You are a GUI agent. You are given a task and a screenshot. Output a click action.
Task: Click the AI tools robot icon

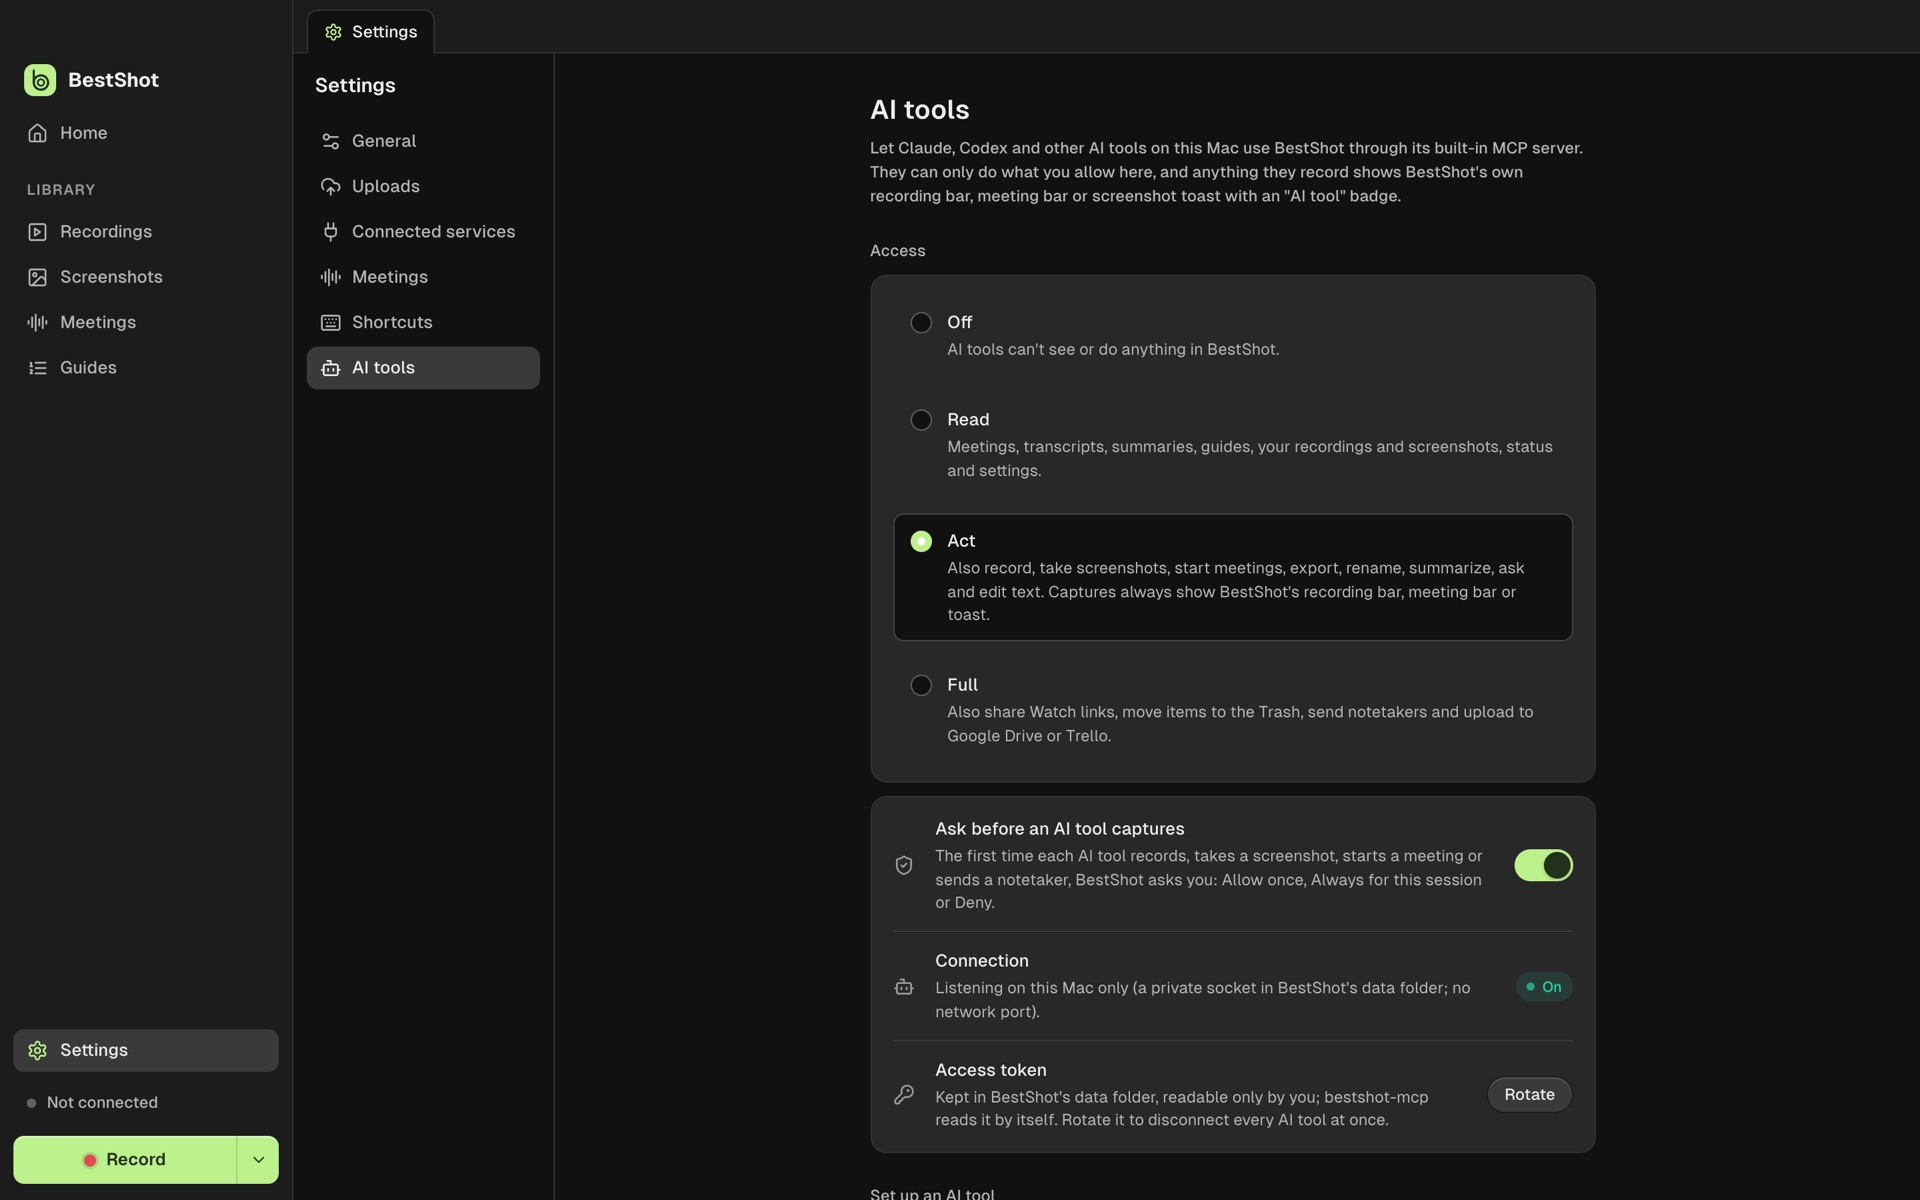[330, 368]
